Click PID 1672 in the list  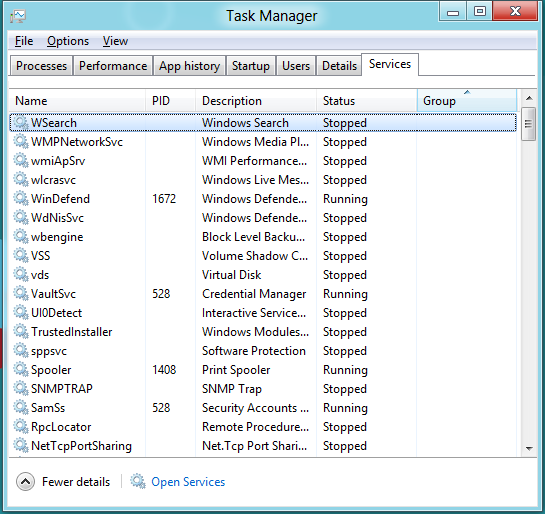point(164,199)
